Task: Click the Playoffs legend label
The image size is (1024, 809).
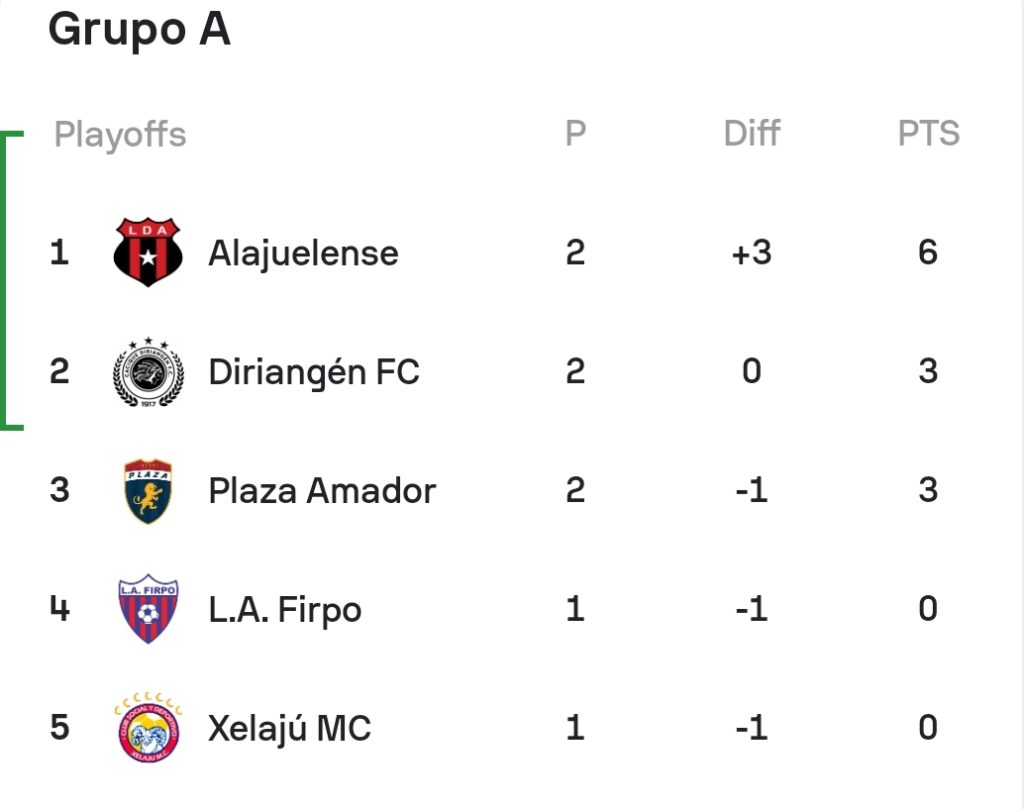Action: [x=120, y=135]
